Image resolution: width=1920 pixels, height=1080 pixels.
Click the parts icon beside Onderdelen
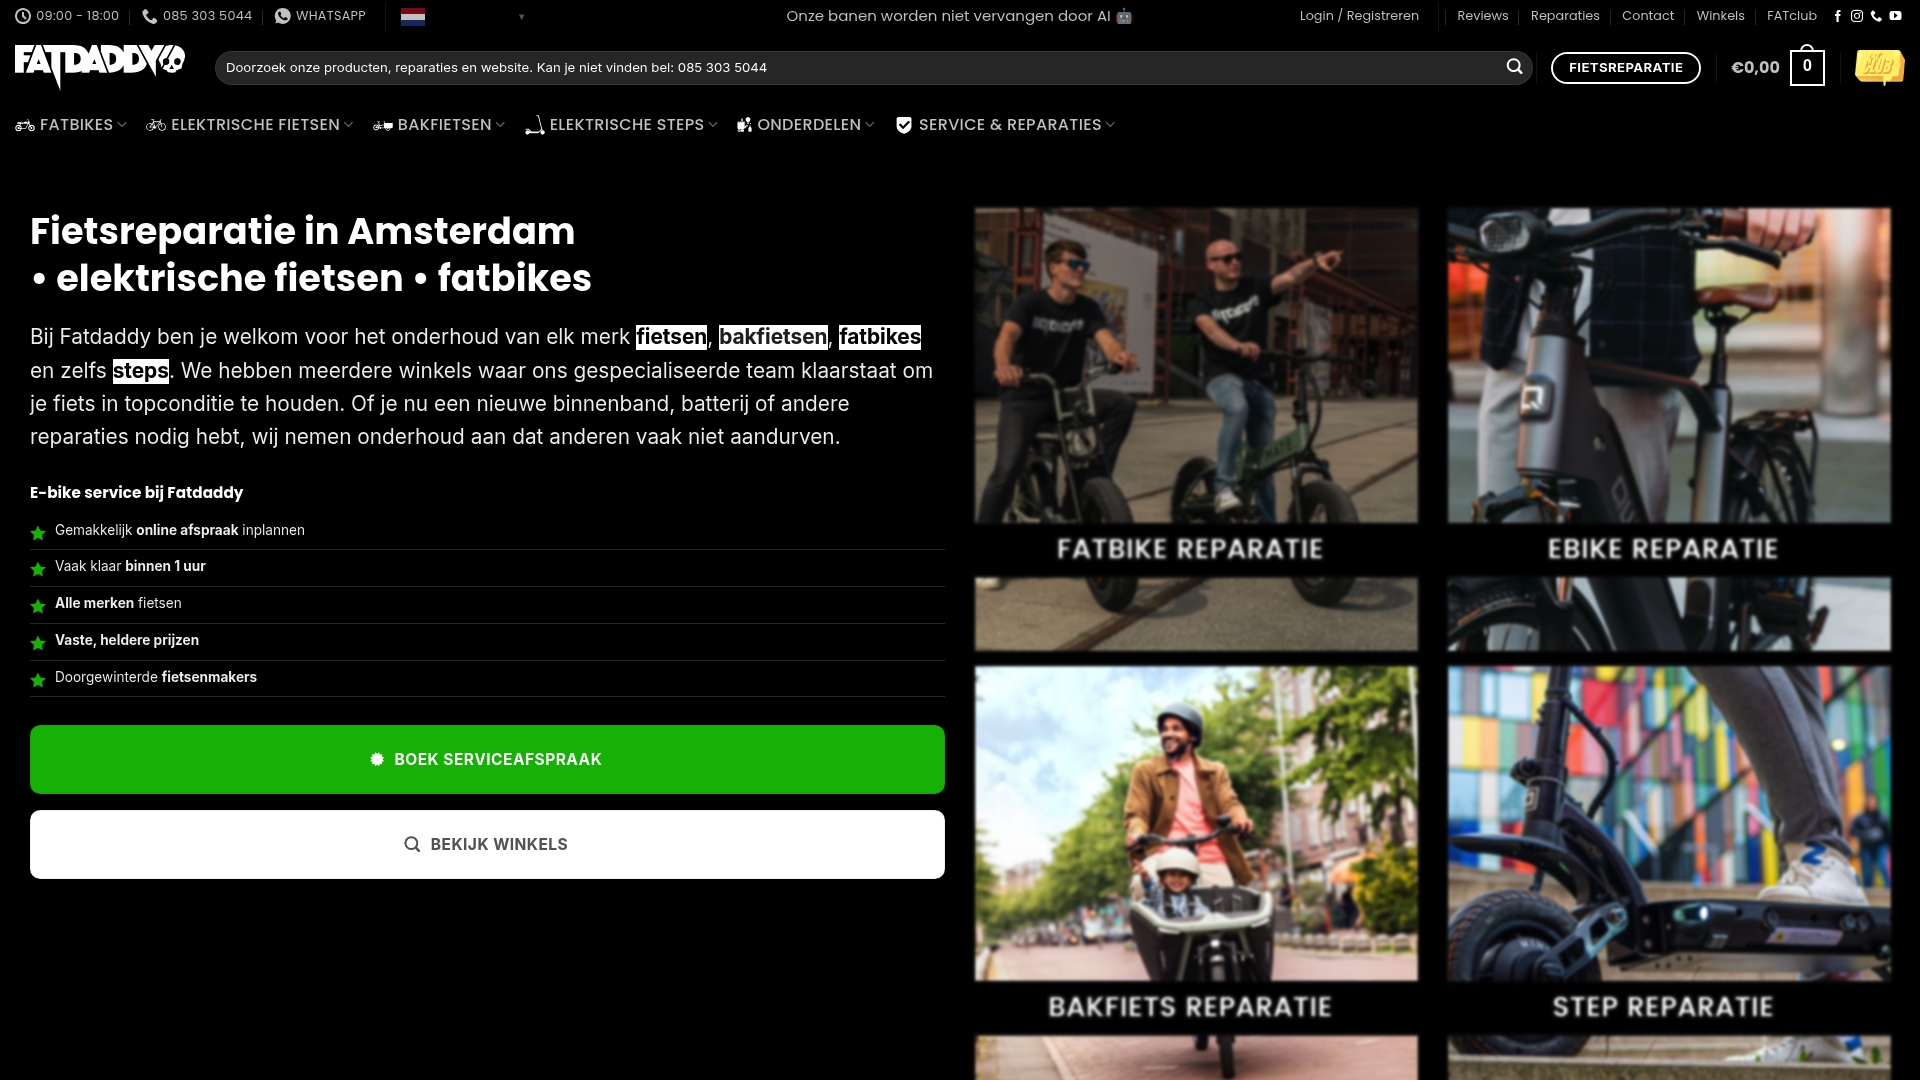click(744, 125)
